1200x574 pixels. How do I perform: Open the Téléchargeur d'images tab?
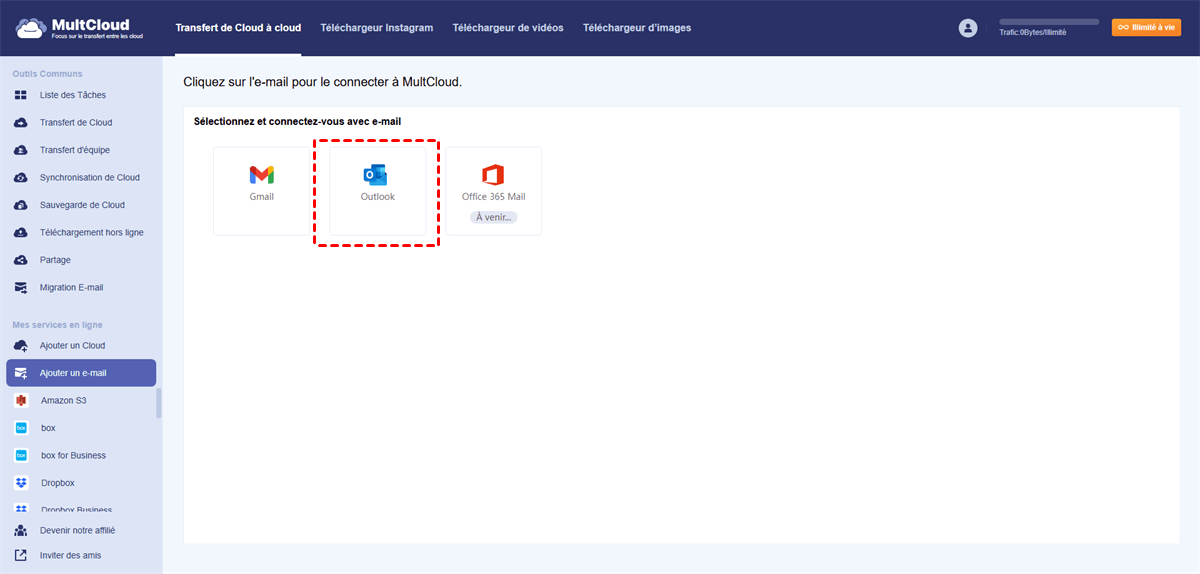pos(637,28)
